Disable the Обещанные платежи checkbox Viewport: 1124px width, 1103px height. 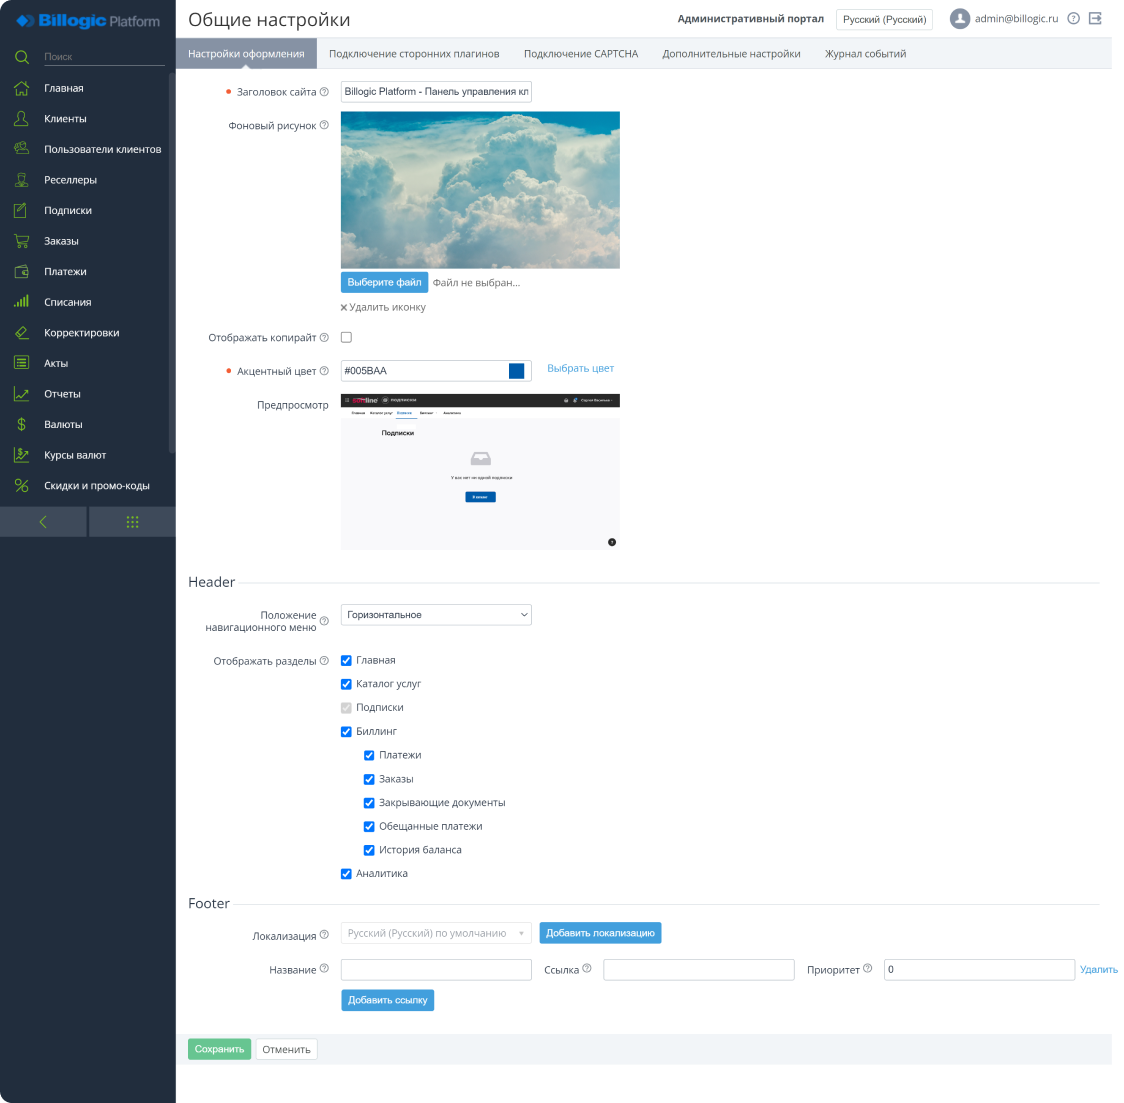tap(369, 826)
